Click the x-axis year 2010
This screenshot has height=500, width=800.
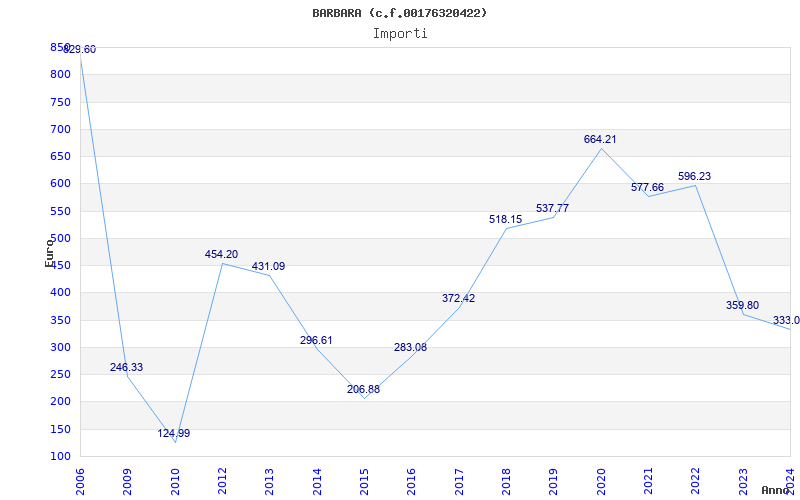175,482
